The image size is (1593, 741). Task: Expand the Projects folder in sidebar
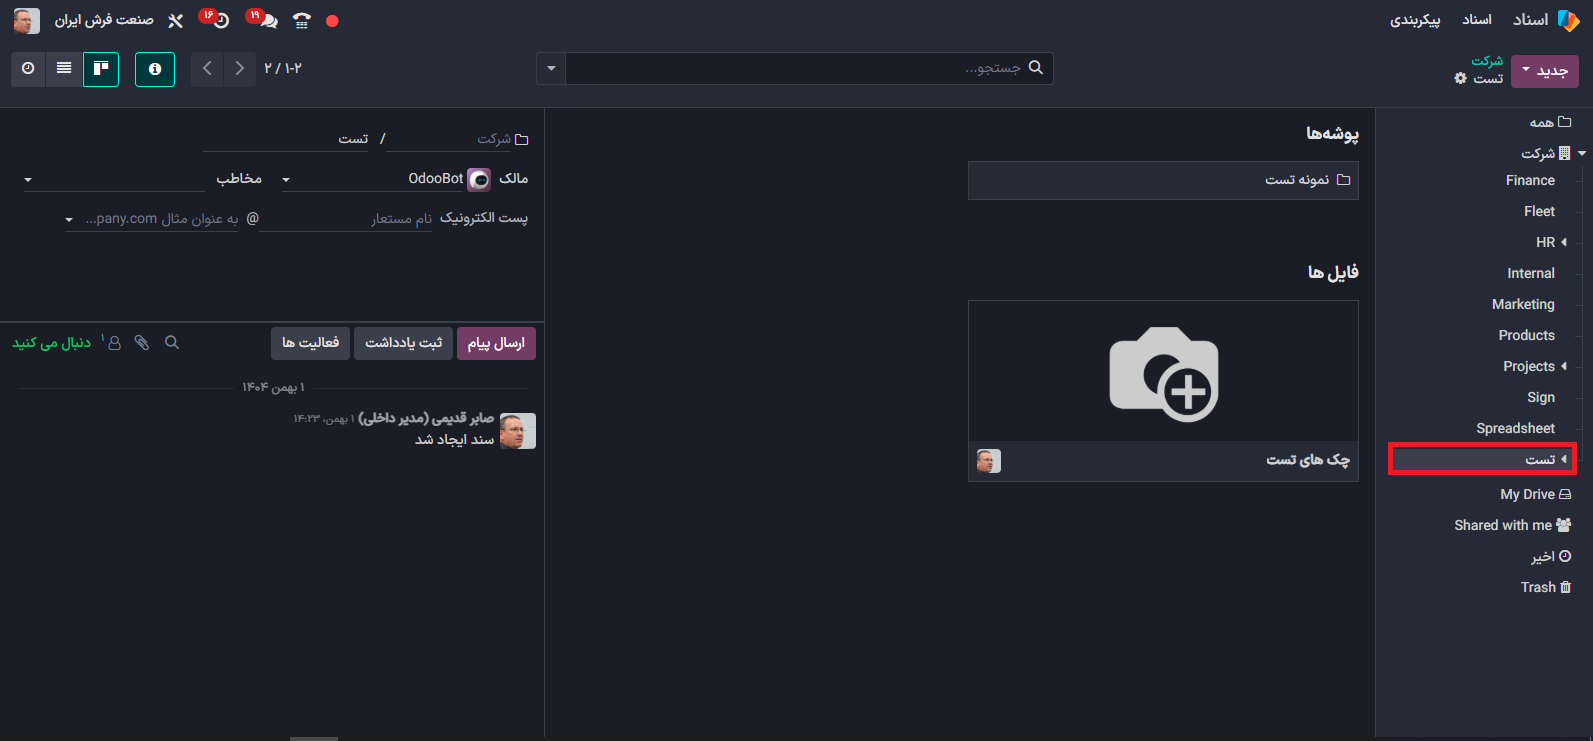point(1563,366)
